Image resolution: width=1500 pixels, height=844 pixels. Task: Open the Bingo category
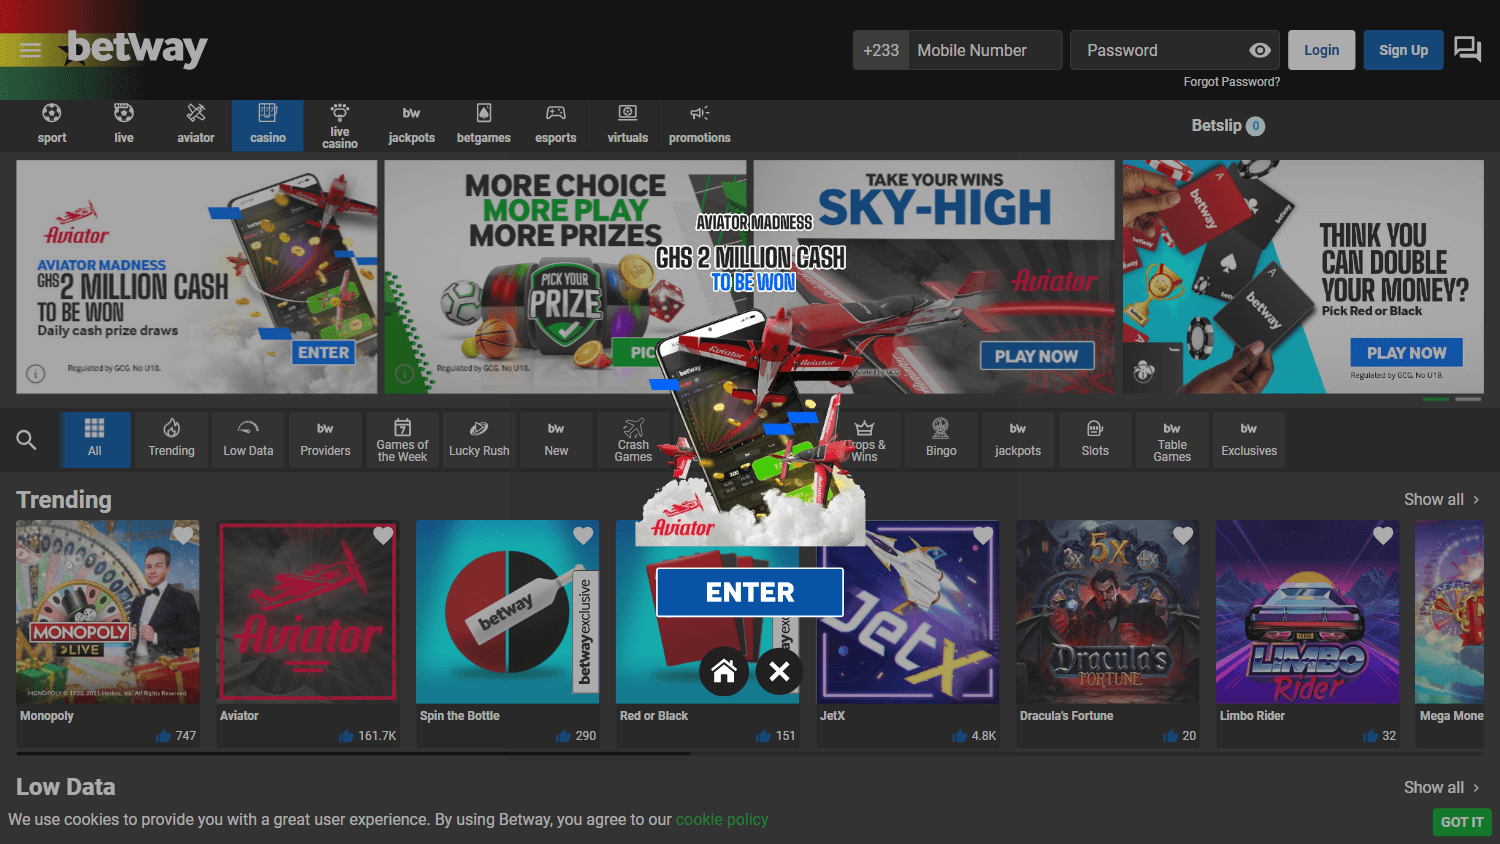941,439
